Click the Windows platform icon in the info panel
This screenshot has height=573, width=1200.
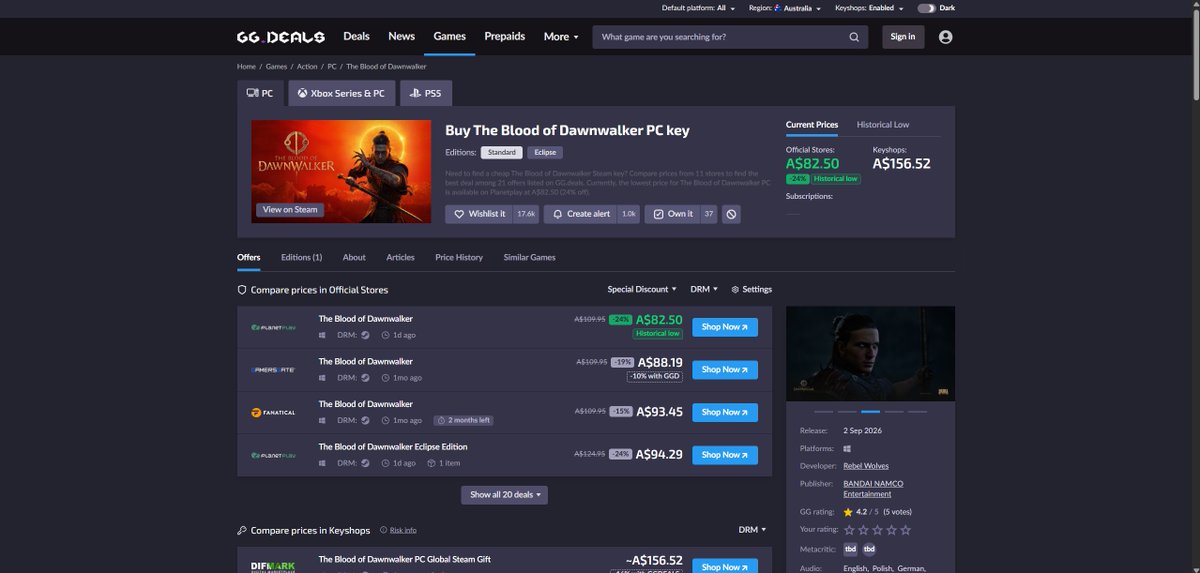(847, 449)
